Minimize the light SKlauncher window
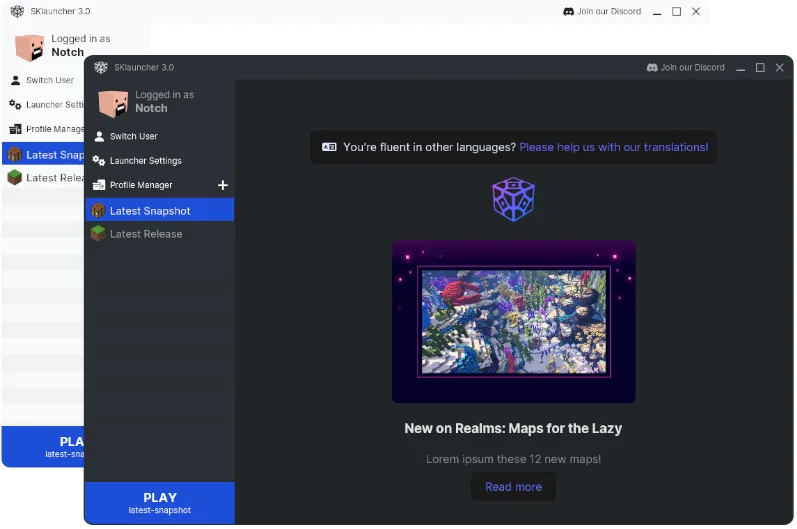797x529 pixels. click(657, 12)
